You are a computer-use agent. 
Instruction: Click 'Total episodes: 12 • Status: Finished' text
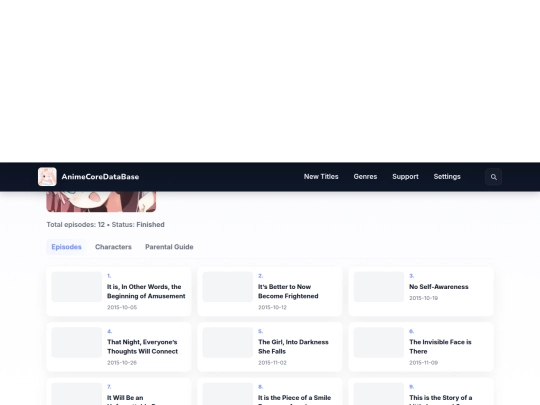click(x=105, y=225)
